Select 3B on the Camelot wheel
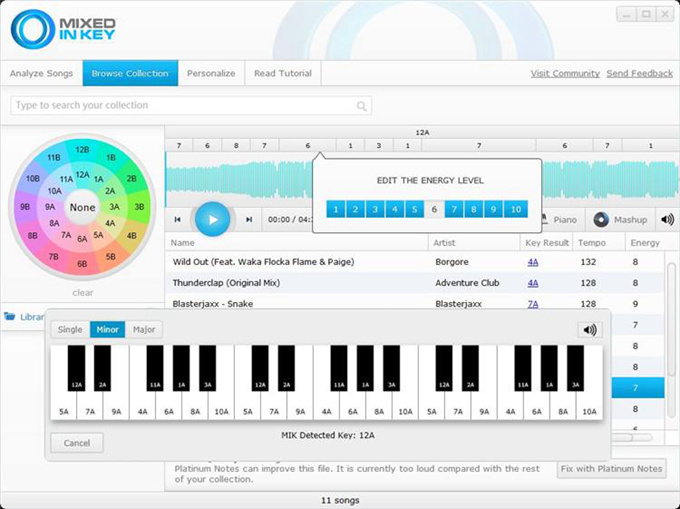This screenshot has height=509, width=680. pos(139,207)
